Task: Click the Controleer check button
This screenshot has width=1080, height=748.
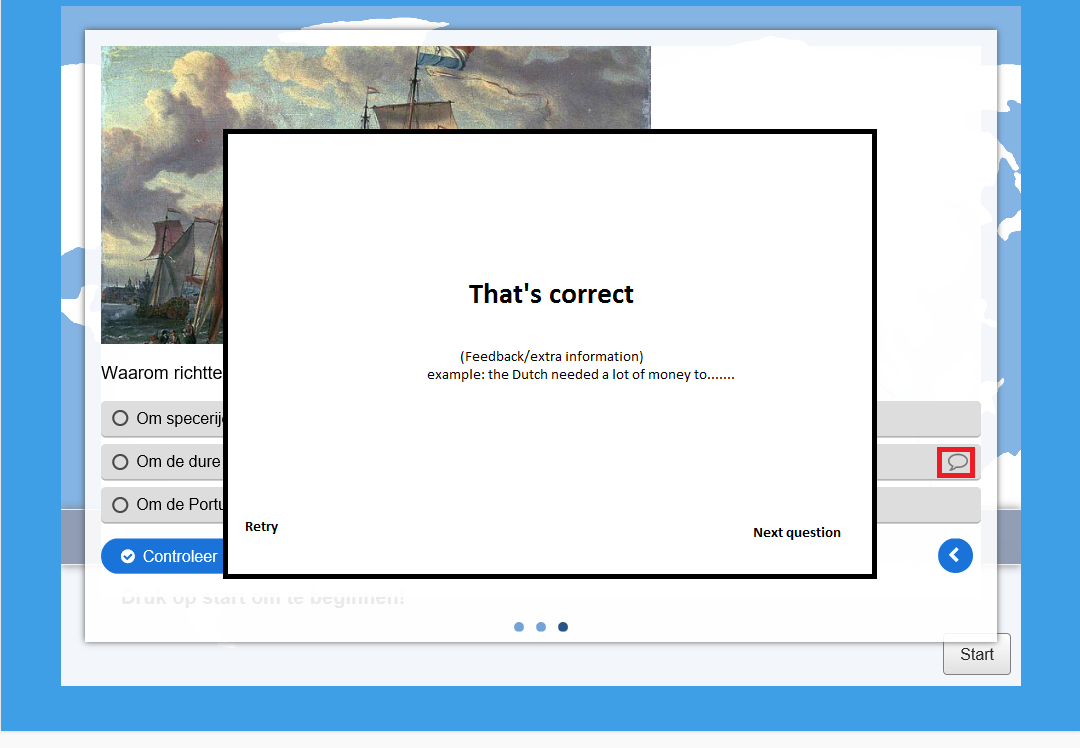Action: pyautogui.click(x=163, y=556)
